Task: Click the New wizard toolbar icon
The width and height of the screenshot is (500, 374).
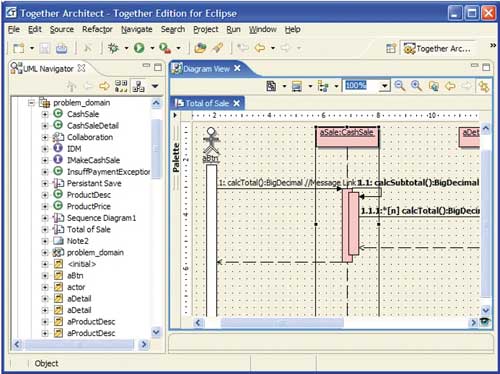Action: pos(19,49)
